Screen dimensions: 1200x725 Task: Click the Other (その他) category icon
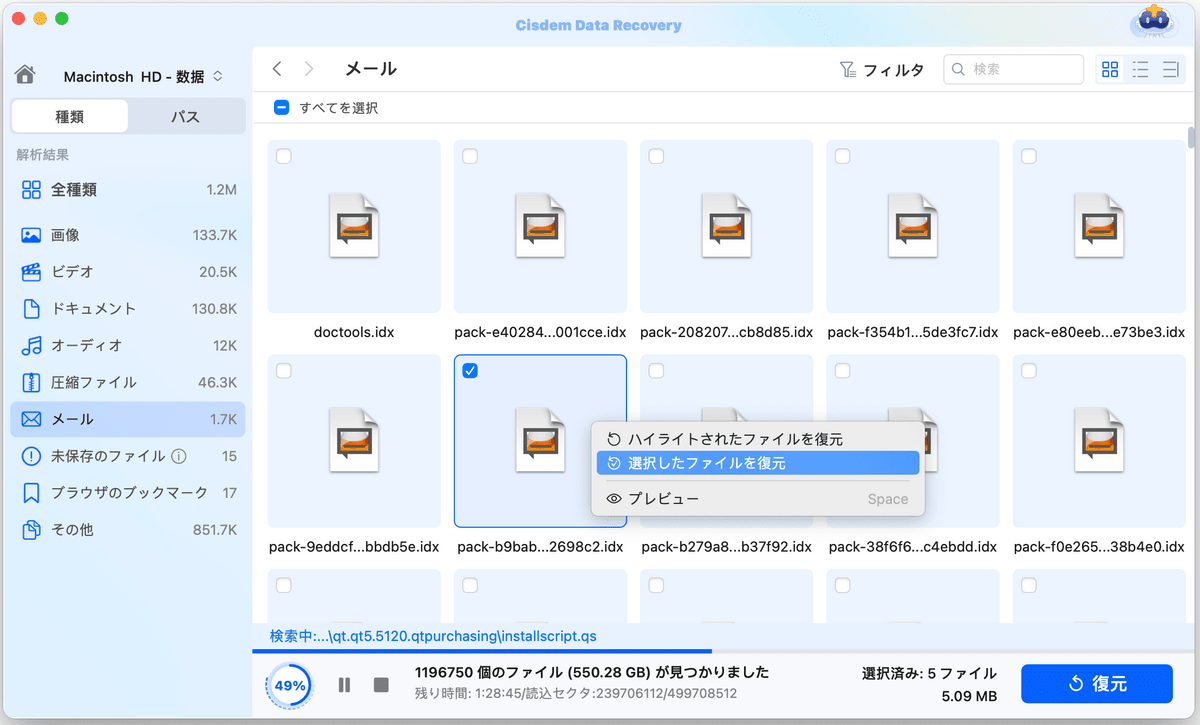pos(31,530)
